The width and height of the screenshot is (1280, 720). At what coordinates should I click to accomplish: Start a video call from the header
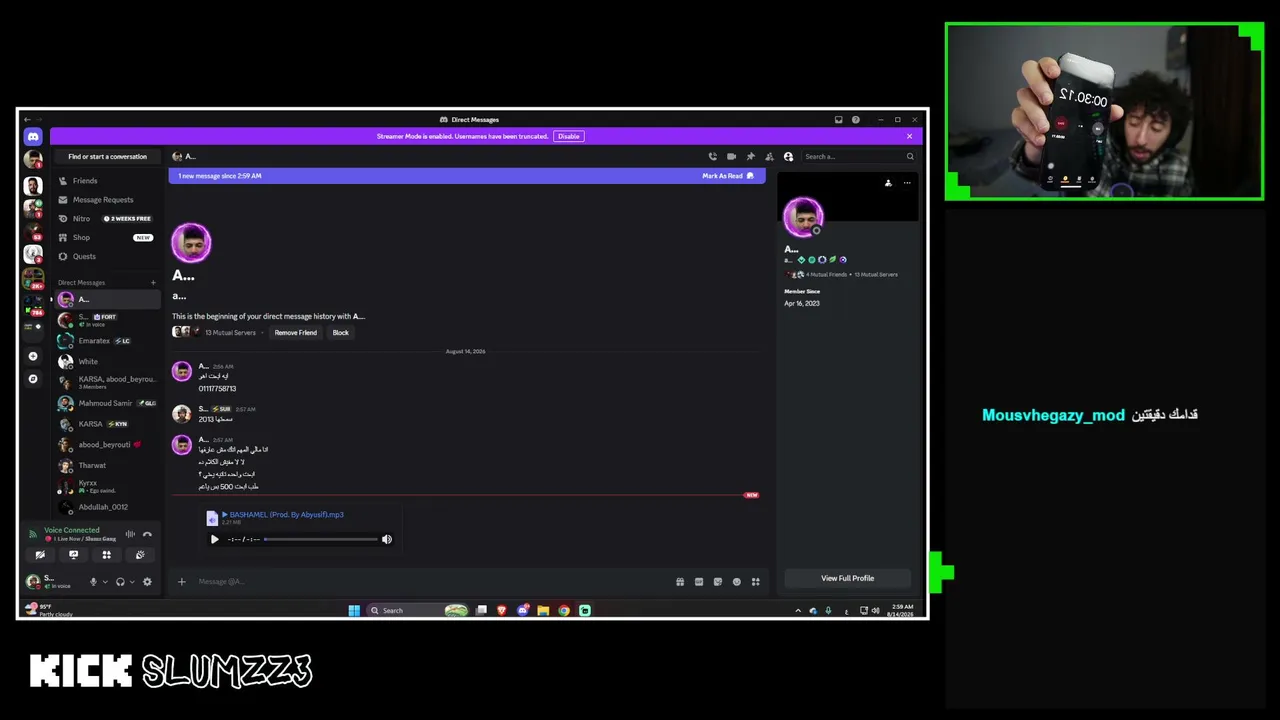(x=731, y=157)
